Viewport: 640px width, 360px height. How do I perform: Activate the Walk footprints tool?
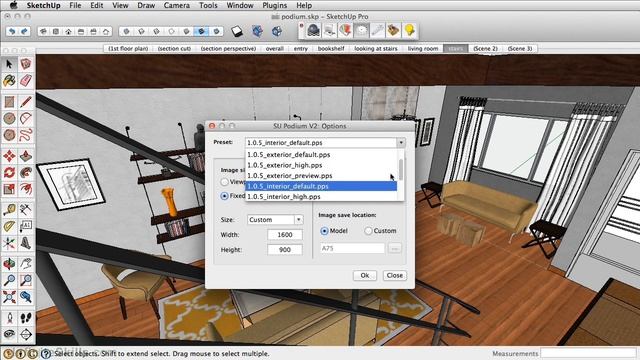click(x=26, y=318)
